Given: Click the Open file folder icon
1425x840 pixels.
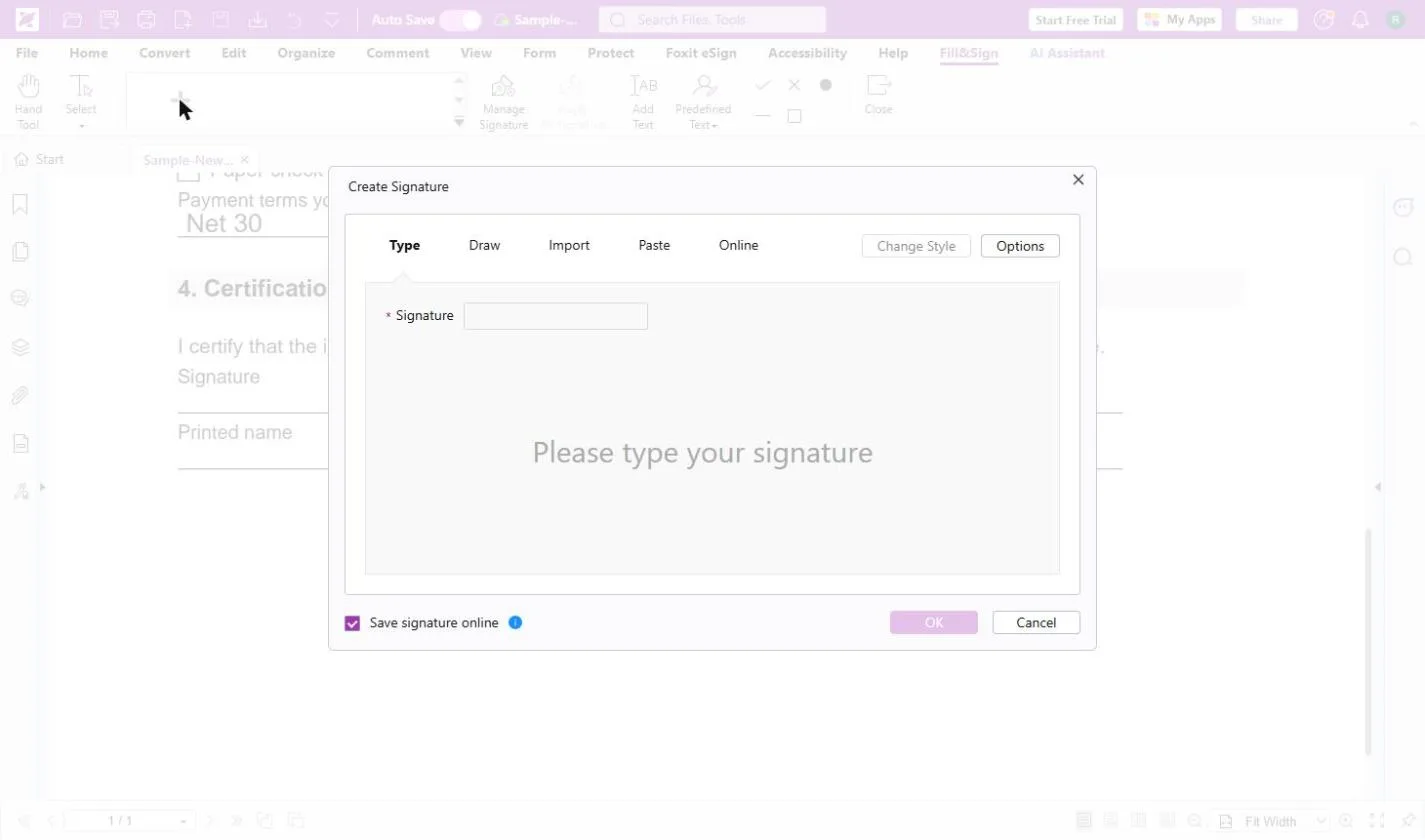Looking at the screenshot, I should click(x=72, y=20).
